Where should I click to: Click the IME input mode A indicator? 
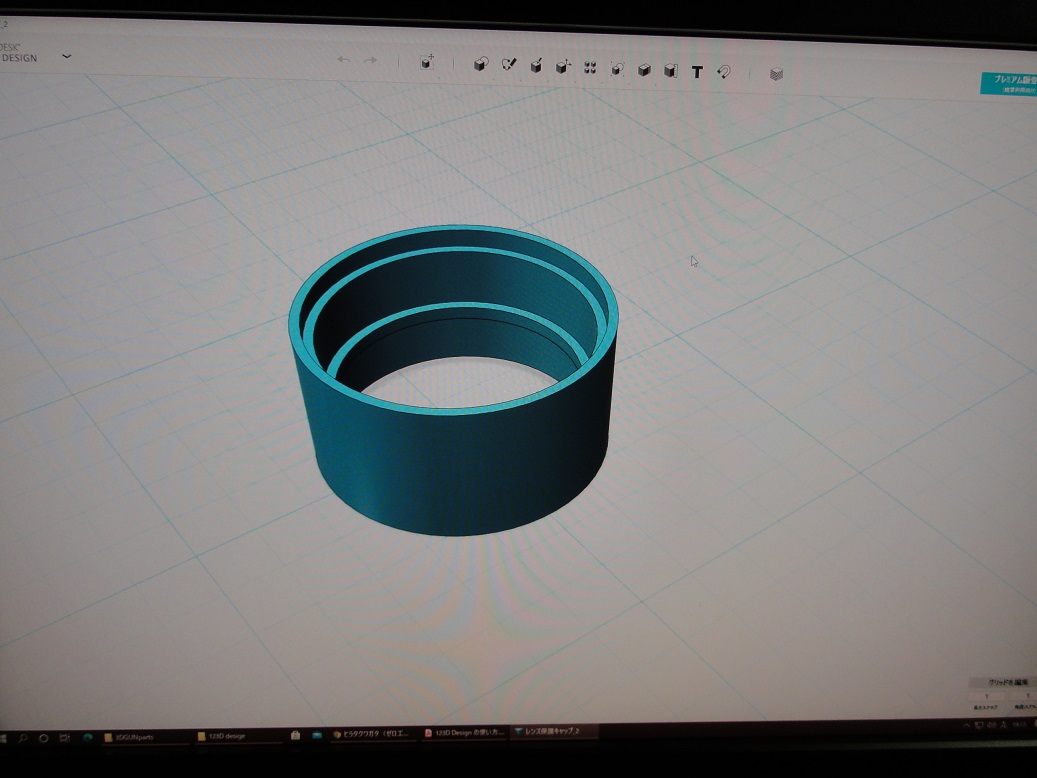pos(1003,725)
